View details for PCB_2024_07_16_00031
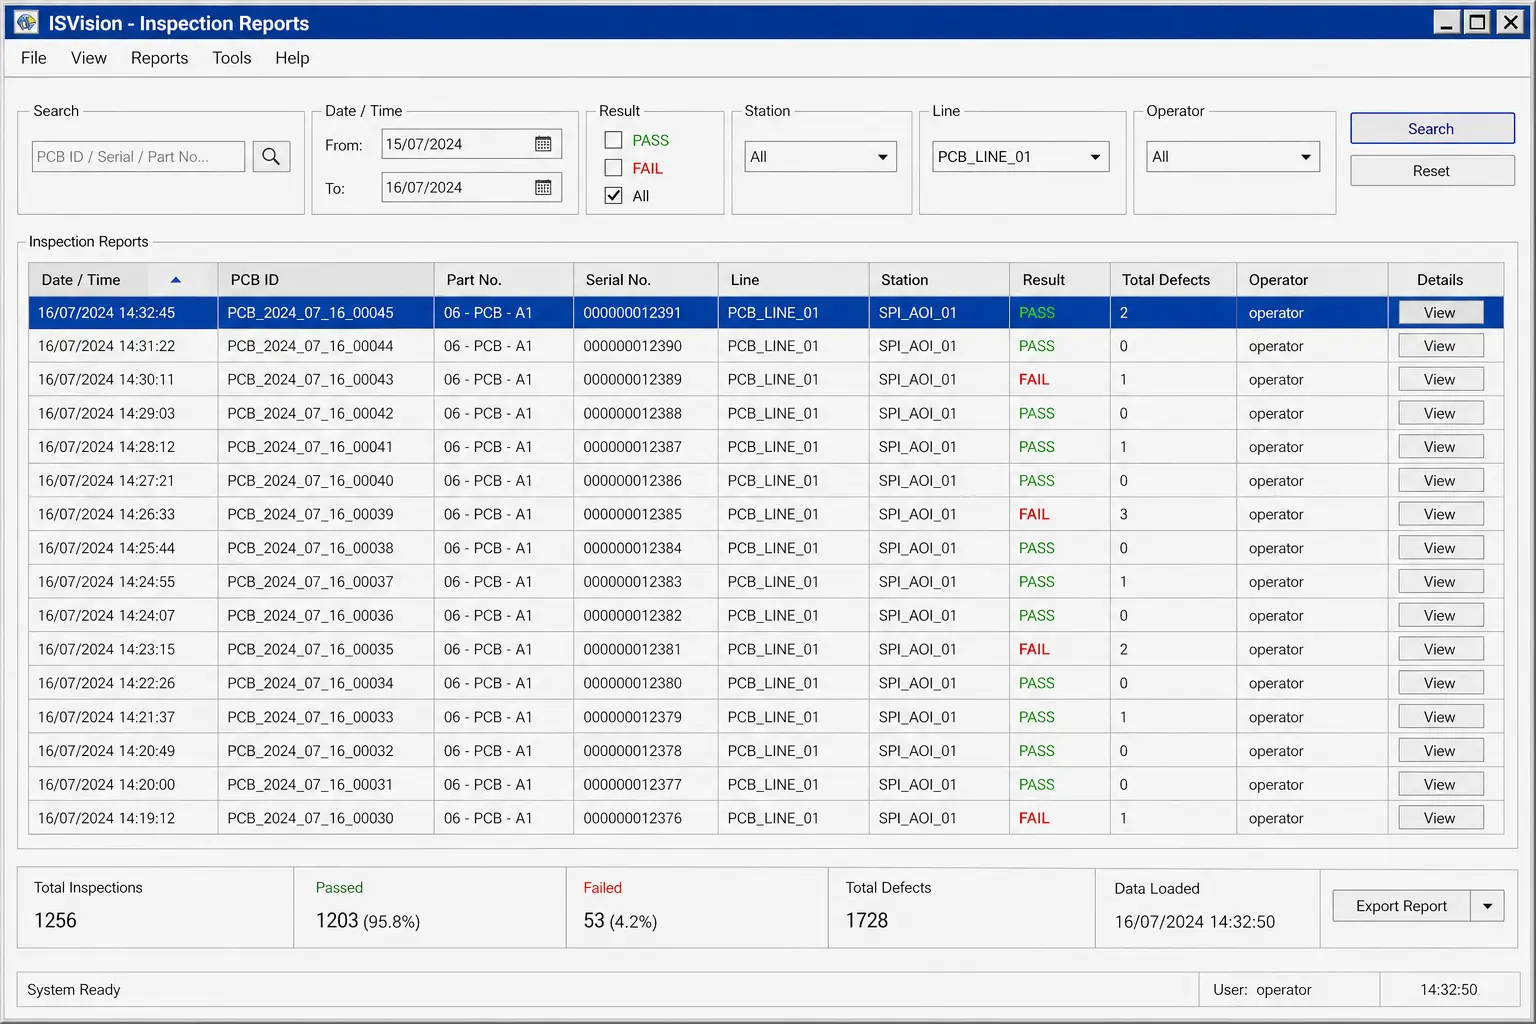This screenshot has width=1536, height=1024. (x=1440, y=785)
